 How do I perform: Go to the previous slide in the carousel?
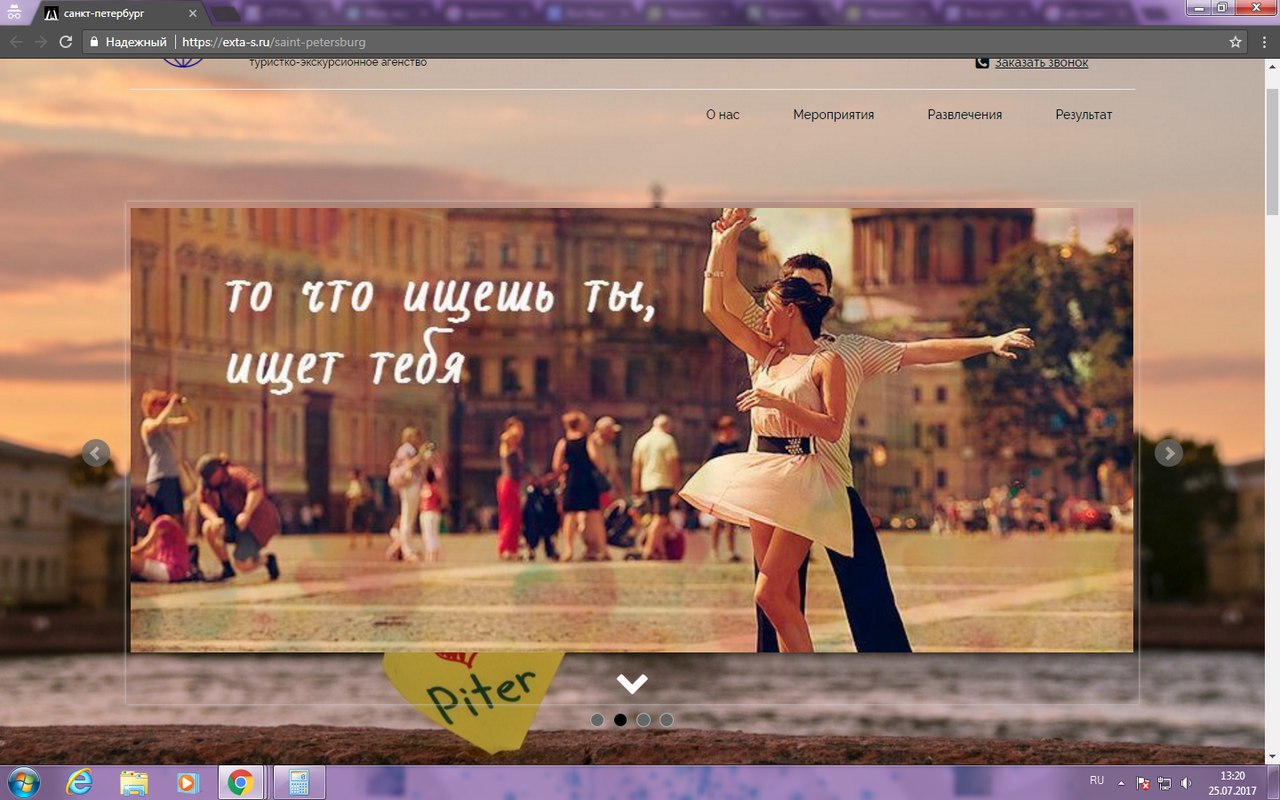point(95,453)
